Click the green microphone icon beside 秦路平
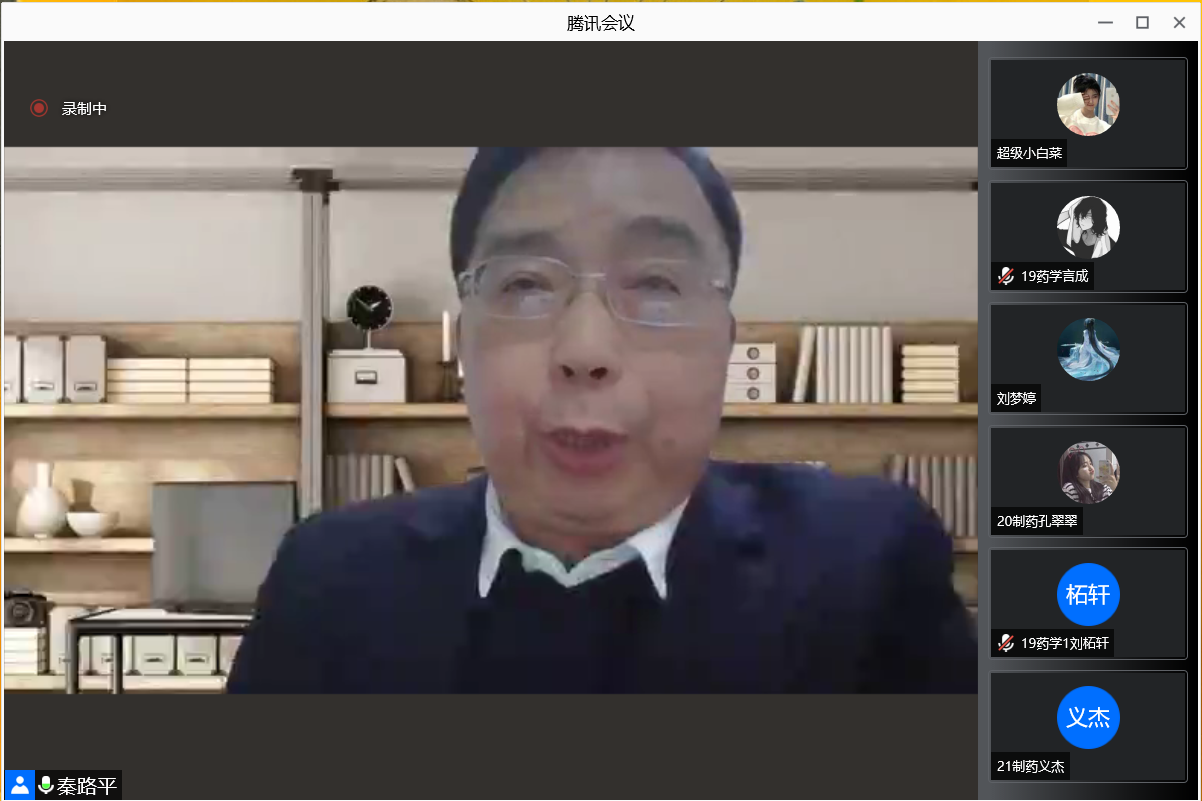This screenshot has width=1202, height=801. point(45,785)
